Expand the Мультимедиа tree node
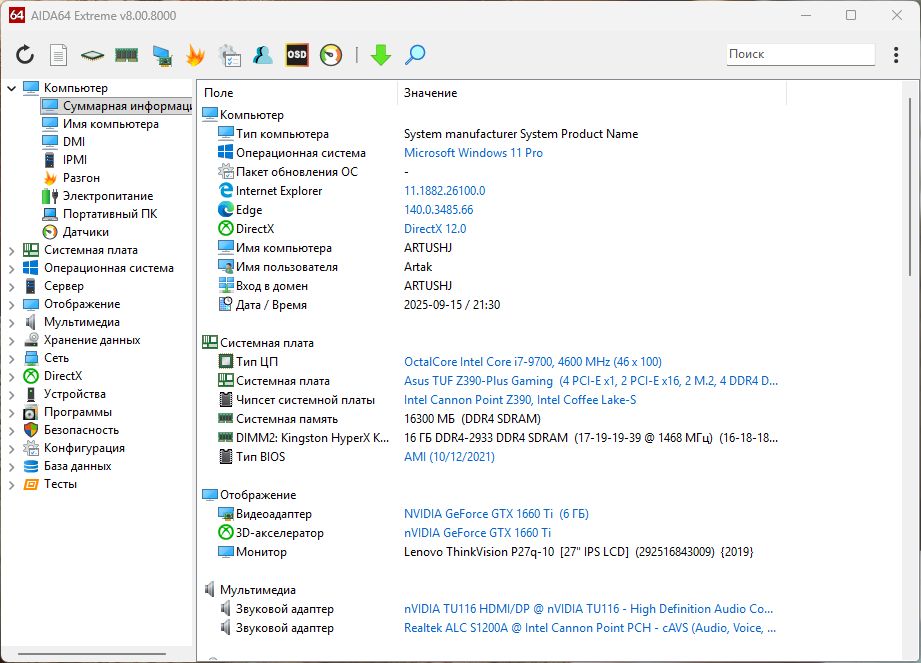The width and height of the screenshot is (921, 663). [x=11, y=323]
